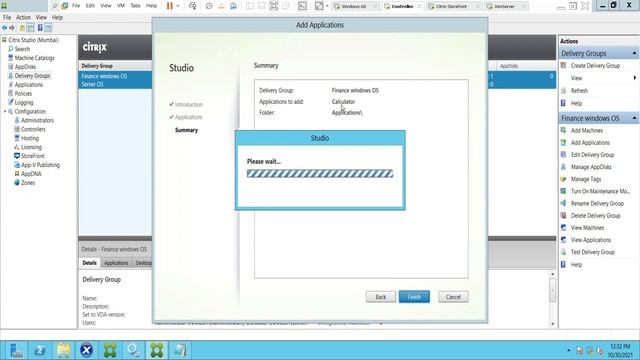Click the blue Help icon in console toolbar

point(40,28)
